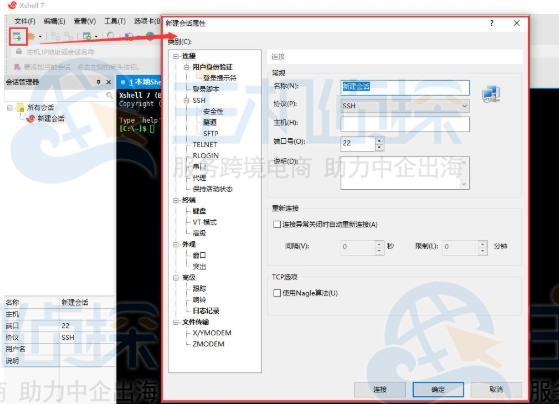Screen dimensions: 559x404
Task: Collapse the 外观 category node
Action: tap(176, 244)
